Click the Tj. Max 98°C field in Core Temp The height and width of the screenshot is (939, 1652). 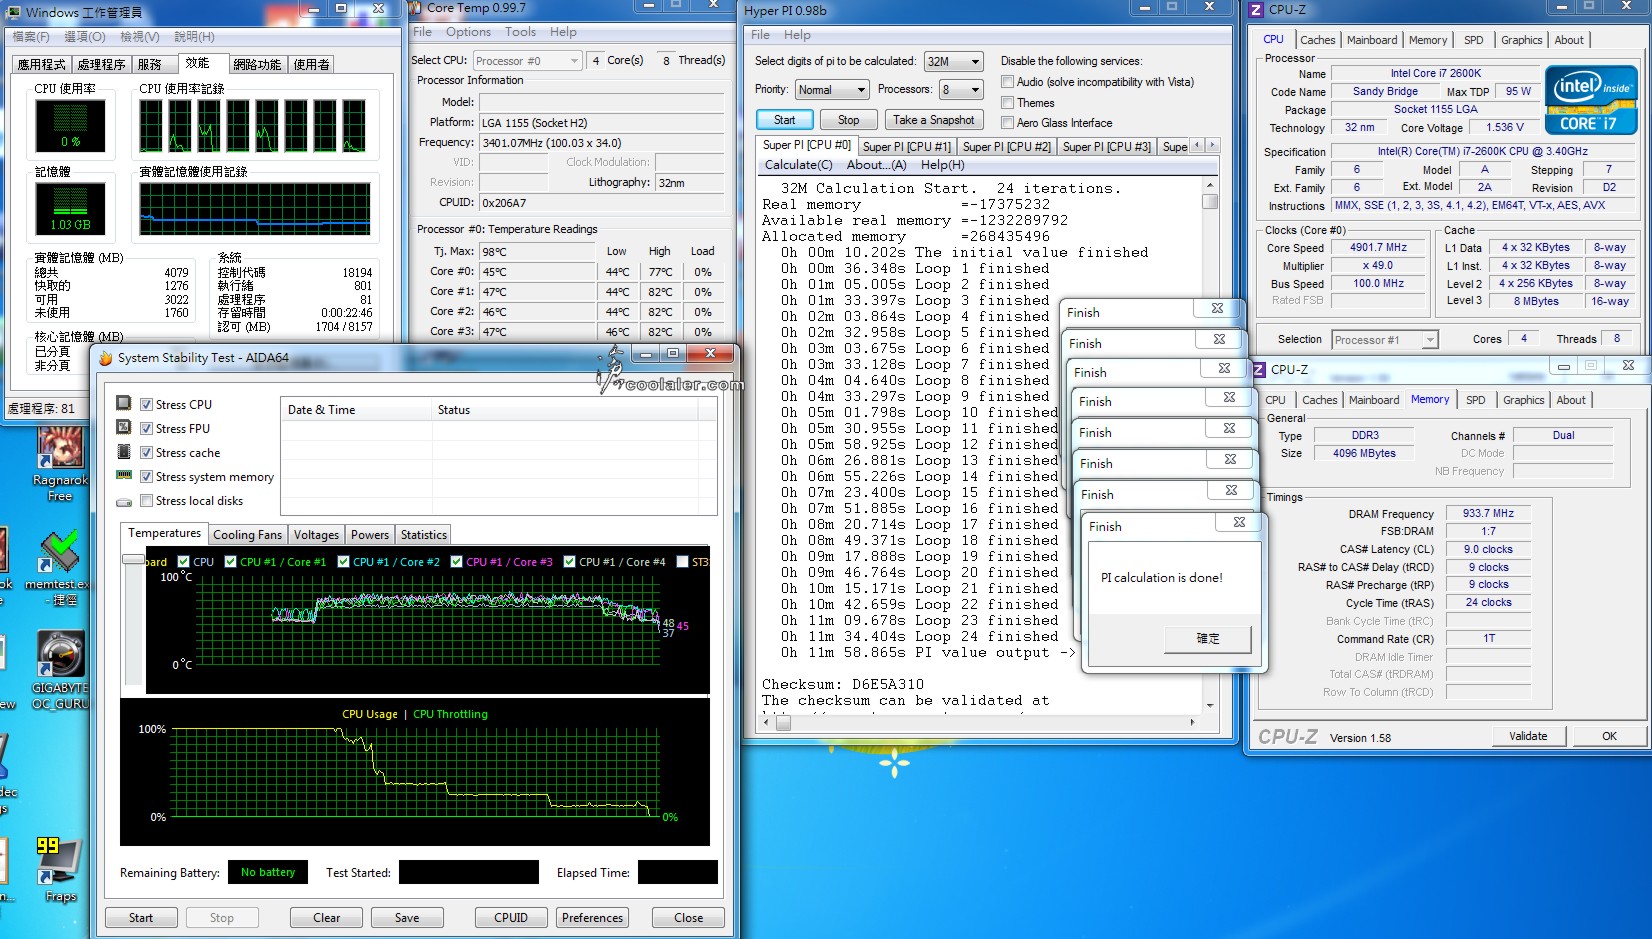(538, 252)
